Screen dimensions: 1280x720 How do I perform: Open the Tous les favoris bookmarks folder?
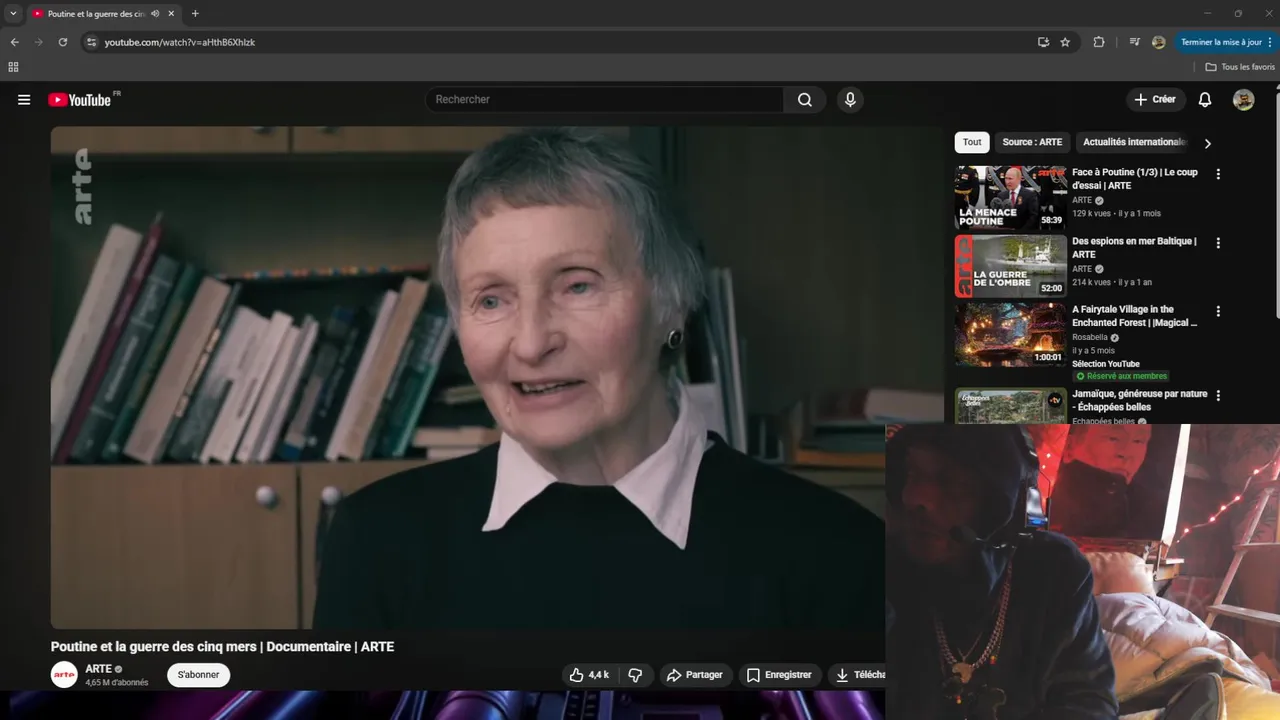1240,67
